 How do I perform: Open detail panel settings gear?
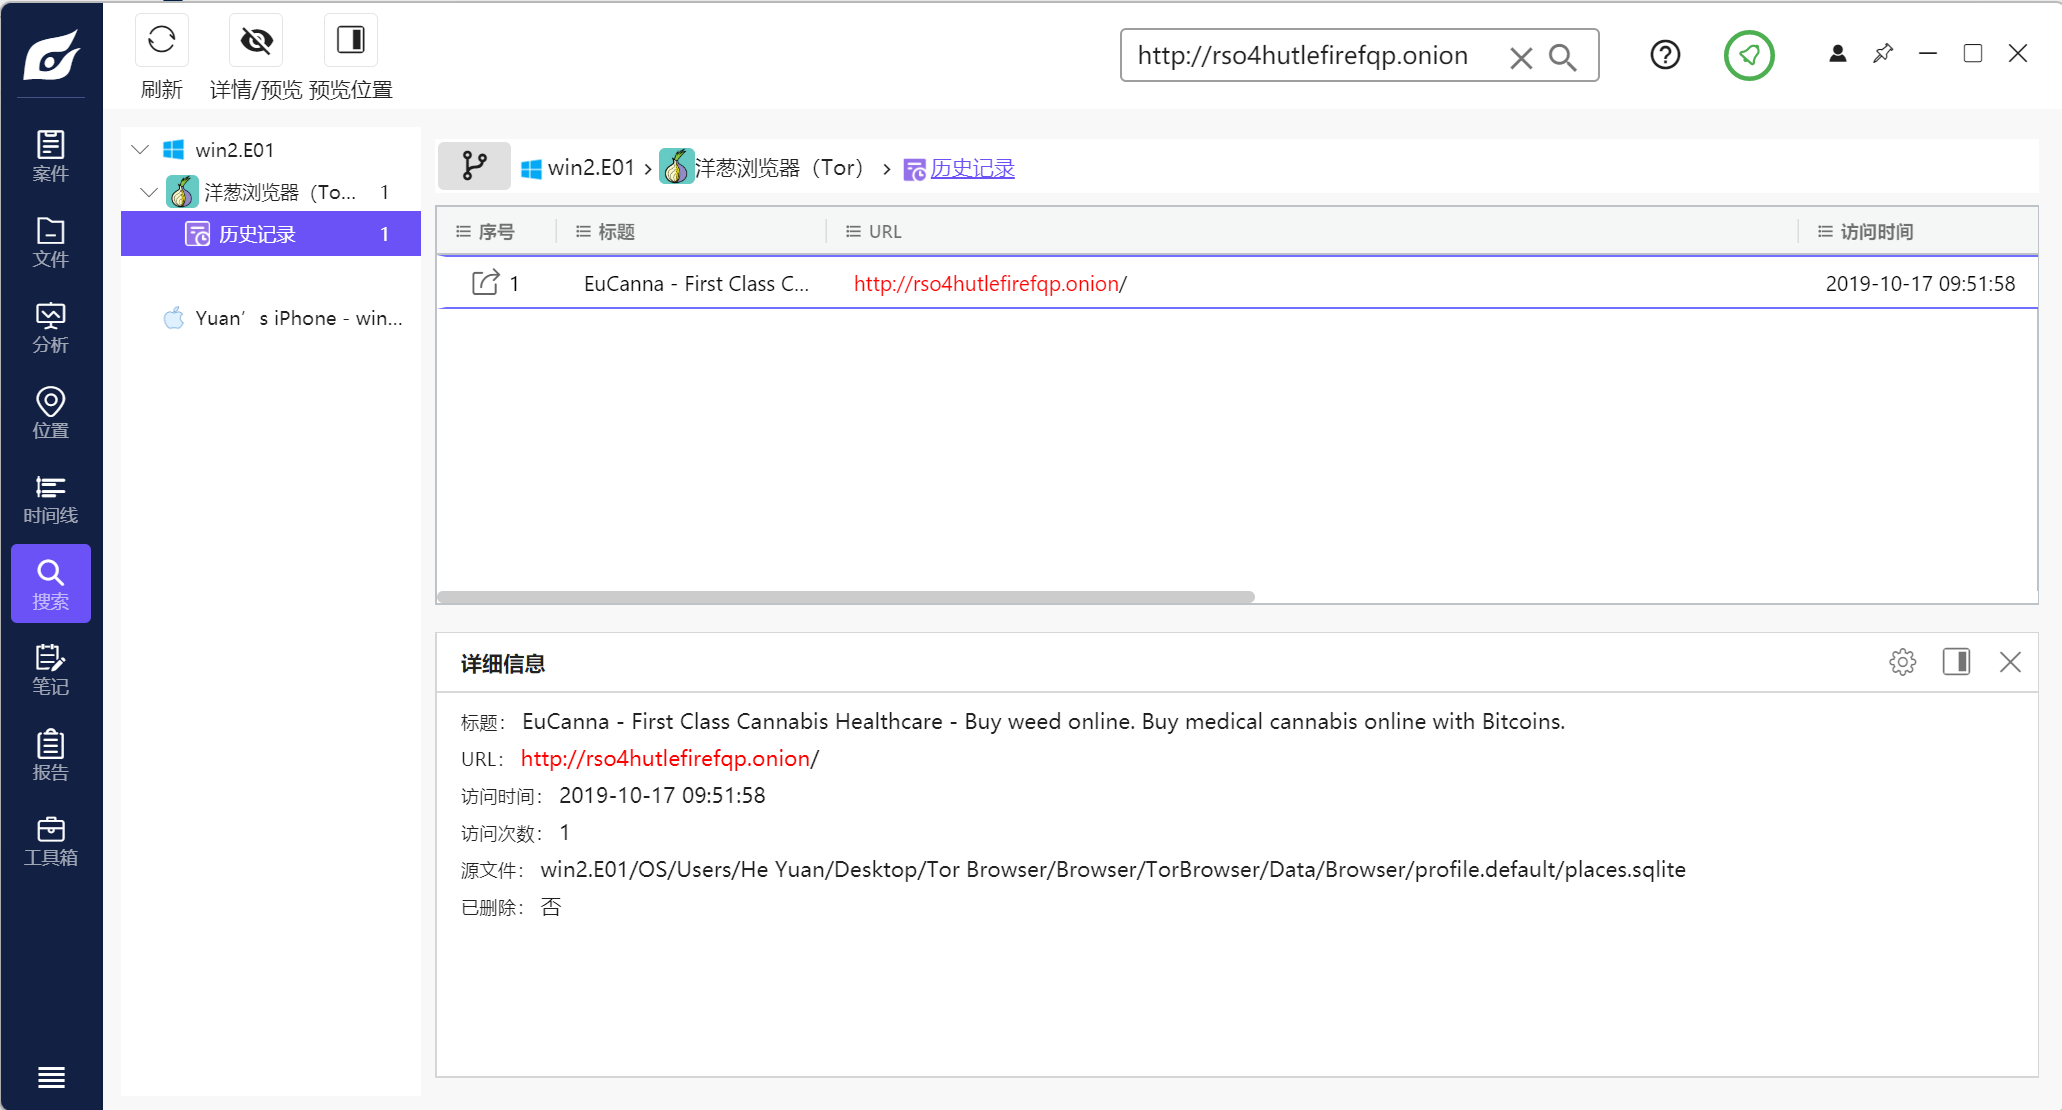click(x=1902, y=662)
